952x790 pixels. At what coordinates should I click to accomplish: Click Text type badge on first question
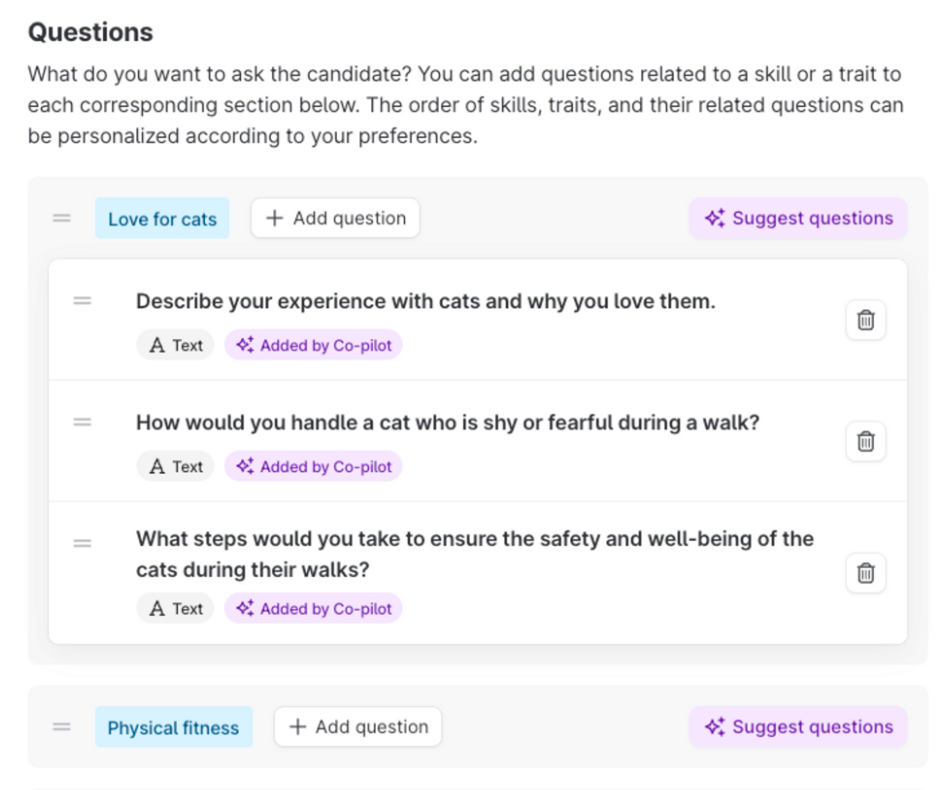point(176,345)
